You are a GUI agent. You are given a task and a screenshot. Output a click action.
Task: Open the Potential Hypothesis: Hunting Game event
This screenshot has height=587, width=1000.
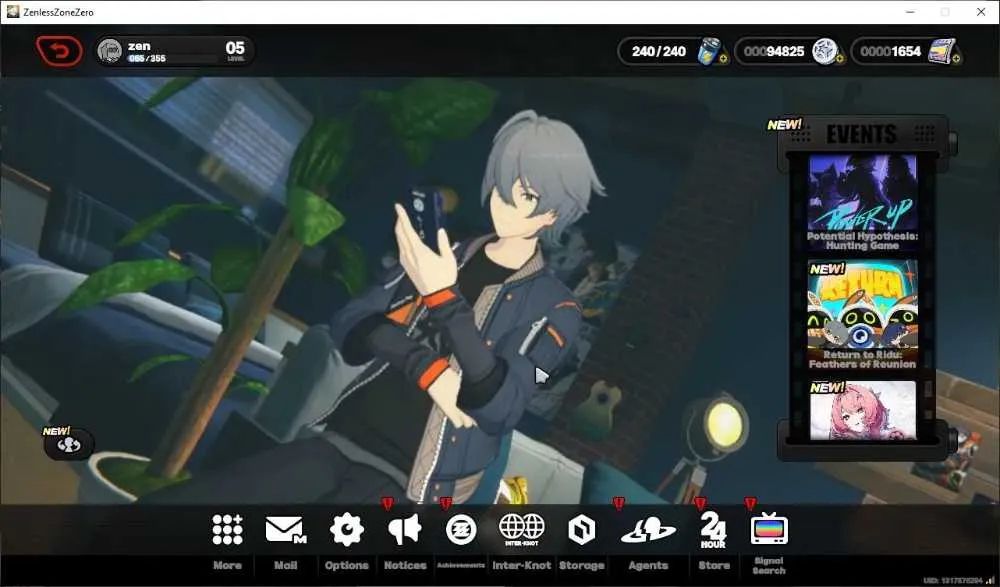click(862, 203)
